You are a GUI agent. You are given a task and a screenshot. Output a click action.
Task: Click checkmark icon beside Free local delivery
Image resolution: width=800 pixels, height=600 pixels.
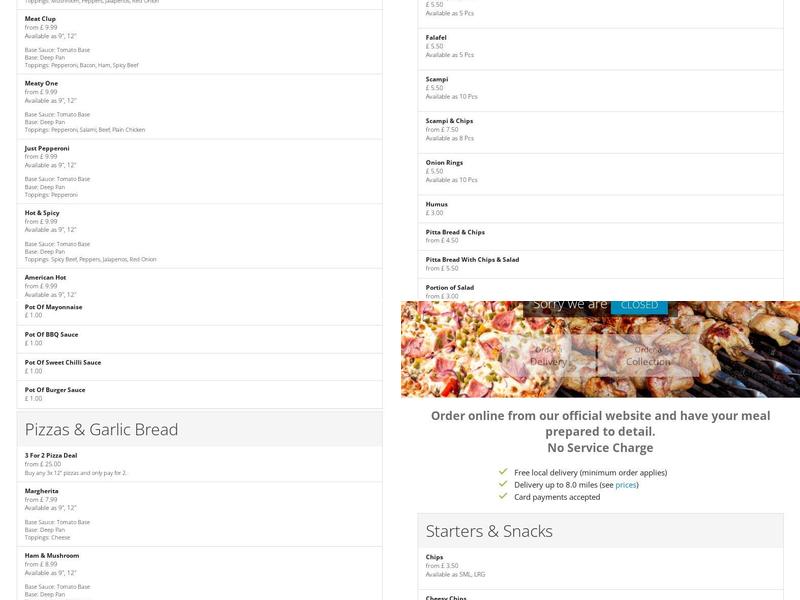(x=503, y=472)
